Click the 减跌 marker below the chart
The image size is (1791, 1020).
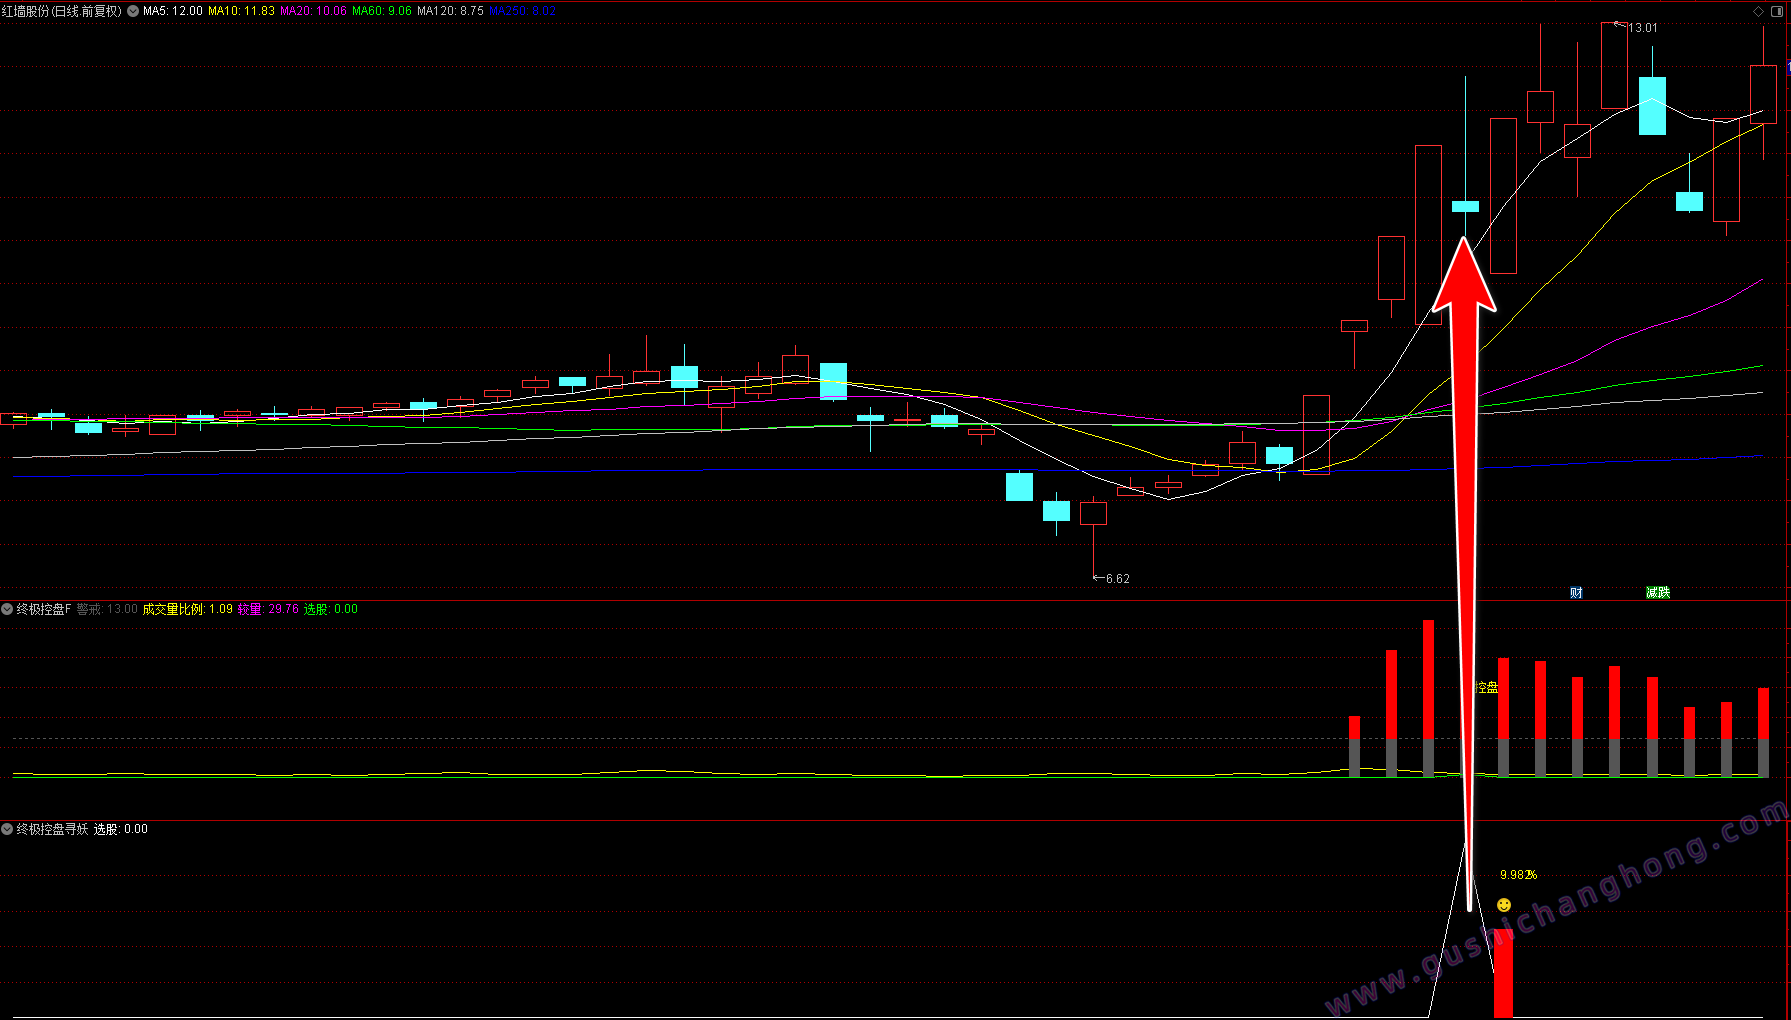1658,593
